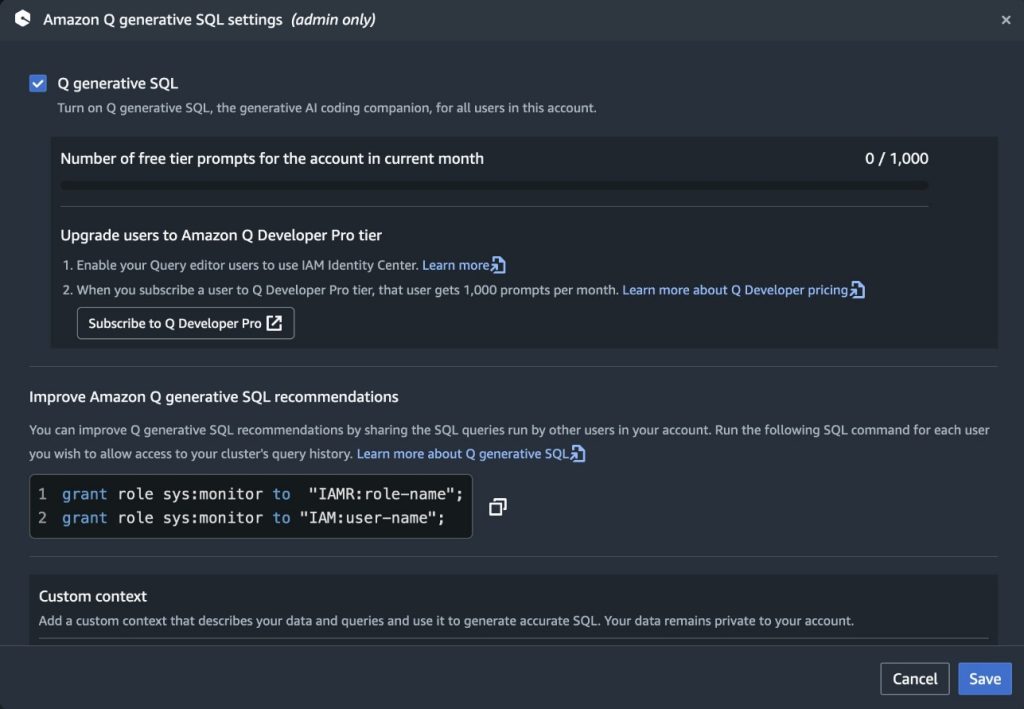The height and width of the screenshot is (709, 1024).
Task: Click the Custom context heading
Action: [x=93, y=596]
